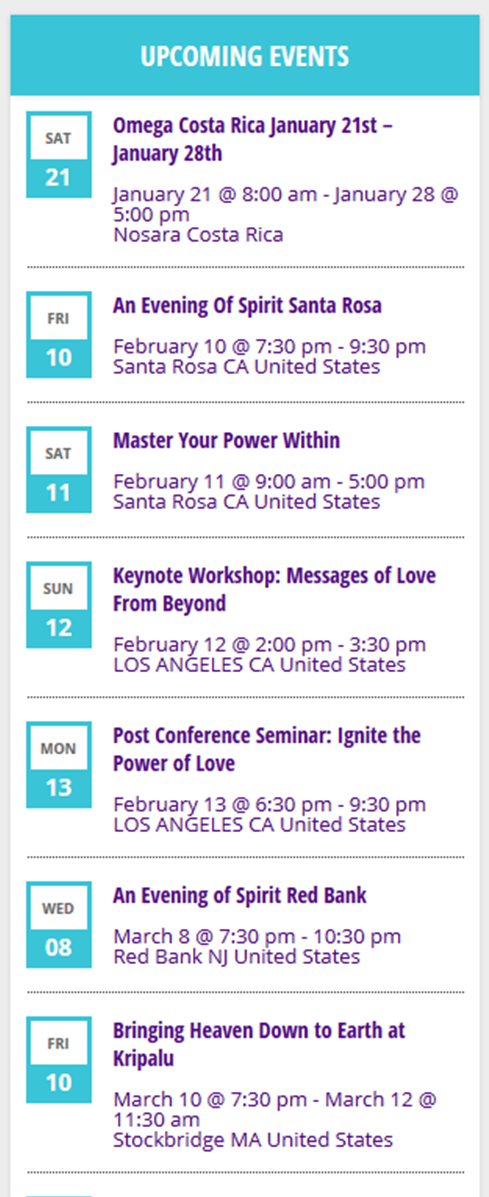The image size is (489, 1197).
Task: Open Post Conference Seminar Ignite event
Action: click(x=267, y=749)
